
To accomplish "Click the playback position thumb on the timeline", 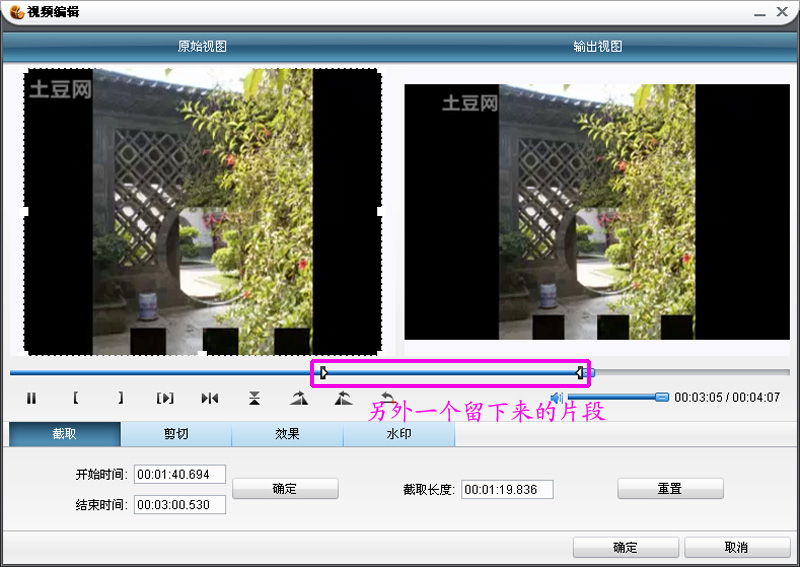I will (589, 373).
